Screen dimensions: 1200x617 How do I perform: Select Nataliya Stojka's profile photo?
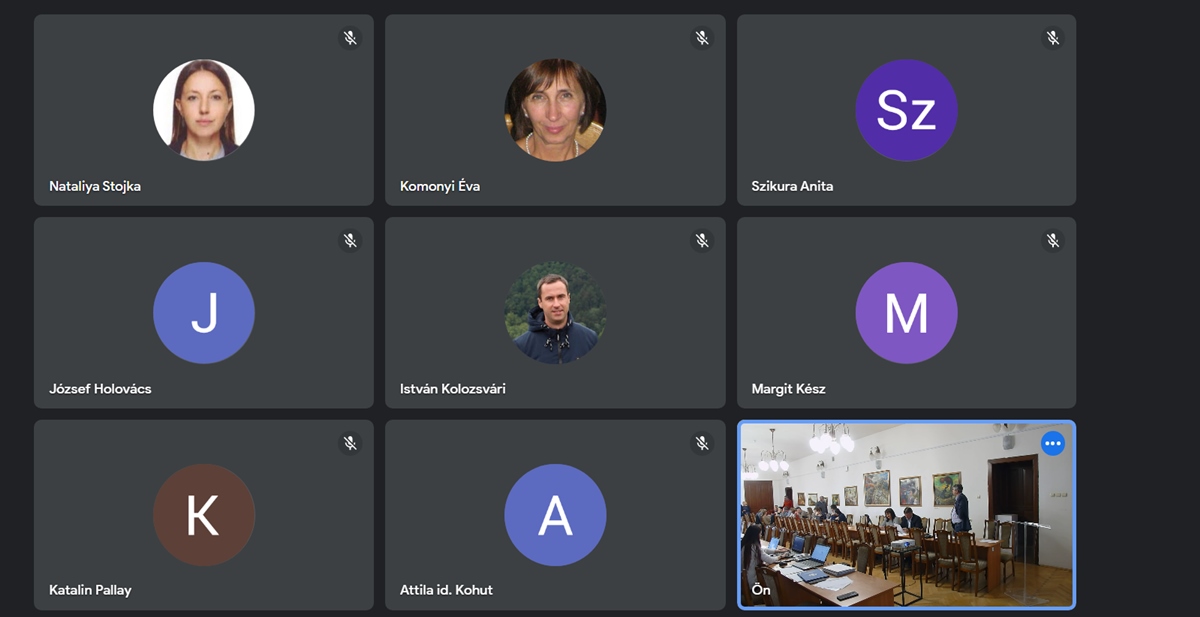click(204, 110)
